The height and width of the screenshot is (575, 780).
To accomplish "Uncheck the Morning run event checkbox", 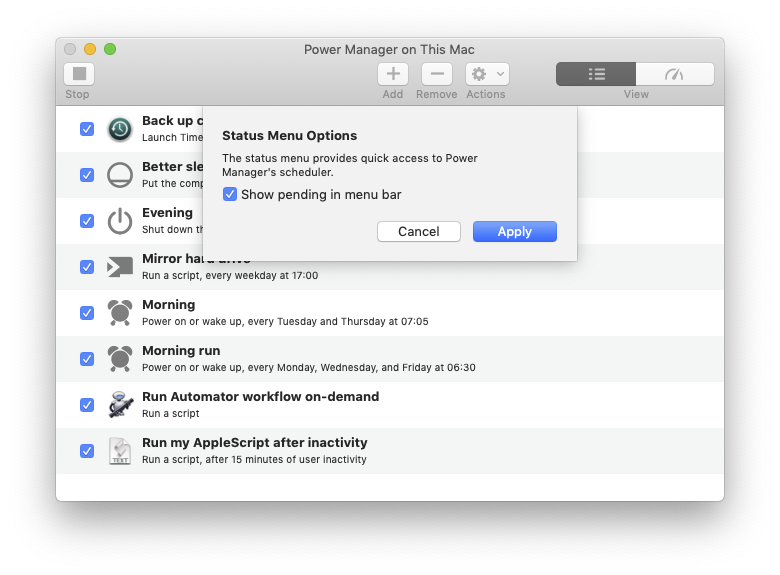I will coord(87,359).
